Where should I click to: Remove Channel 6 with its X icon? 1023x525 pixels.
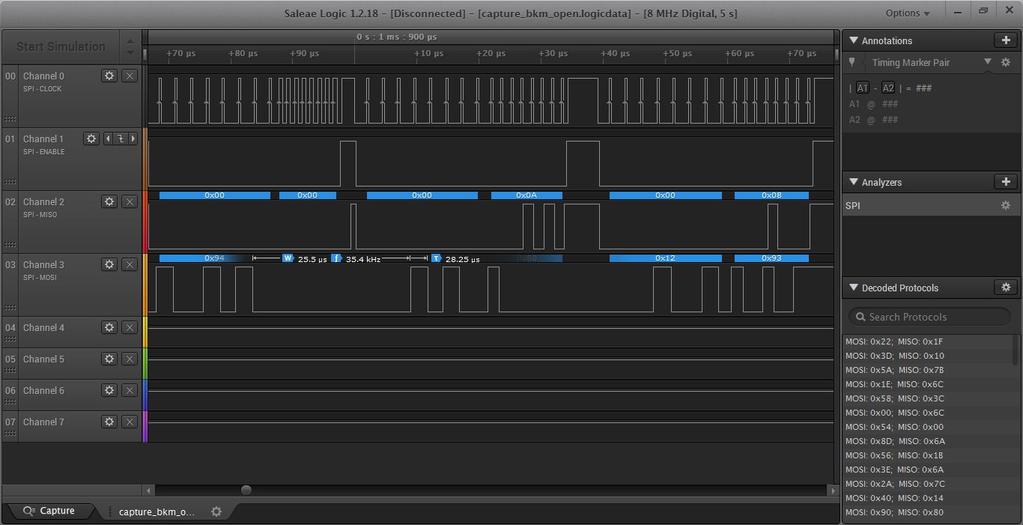pos(130,390)
